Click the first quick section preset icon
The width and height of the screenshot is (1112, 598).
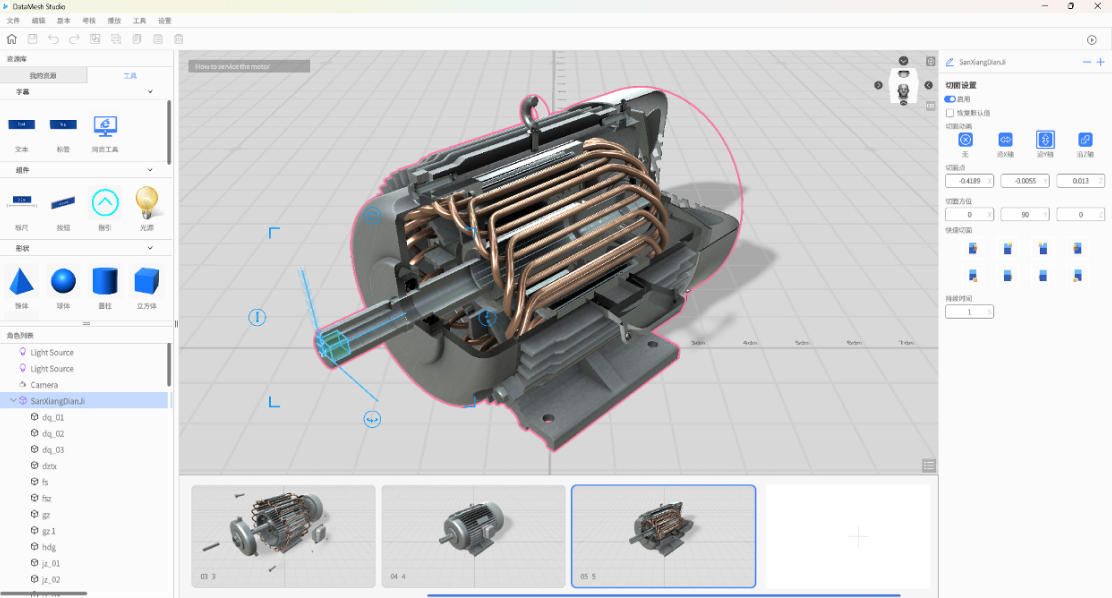(973, 248)
